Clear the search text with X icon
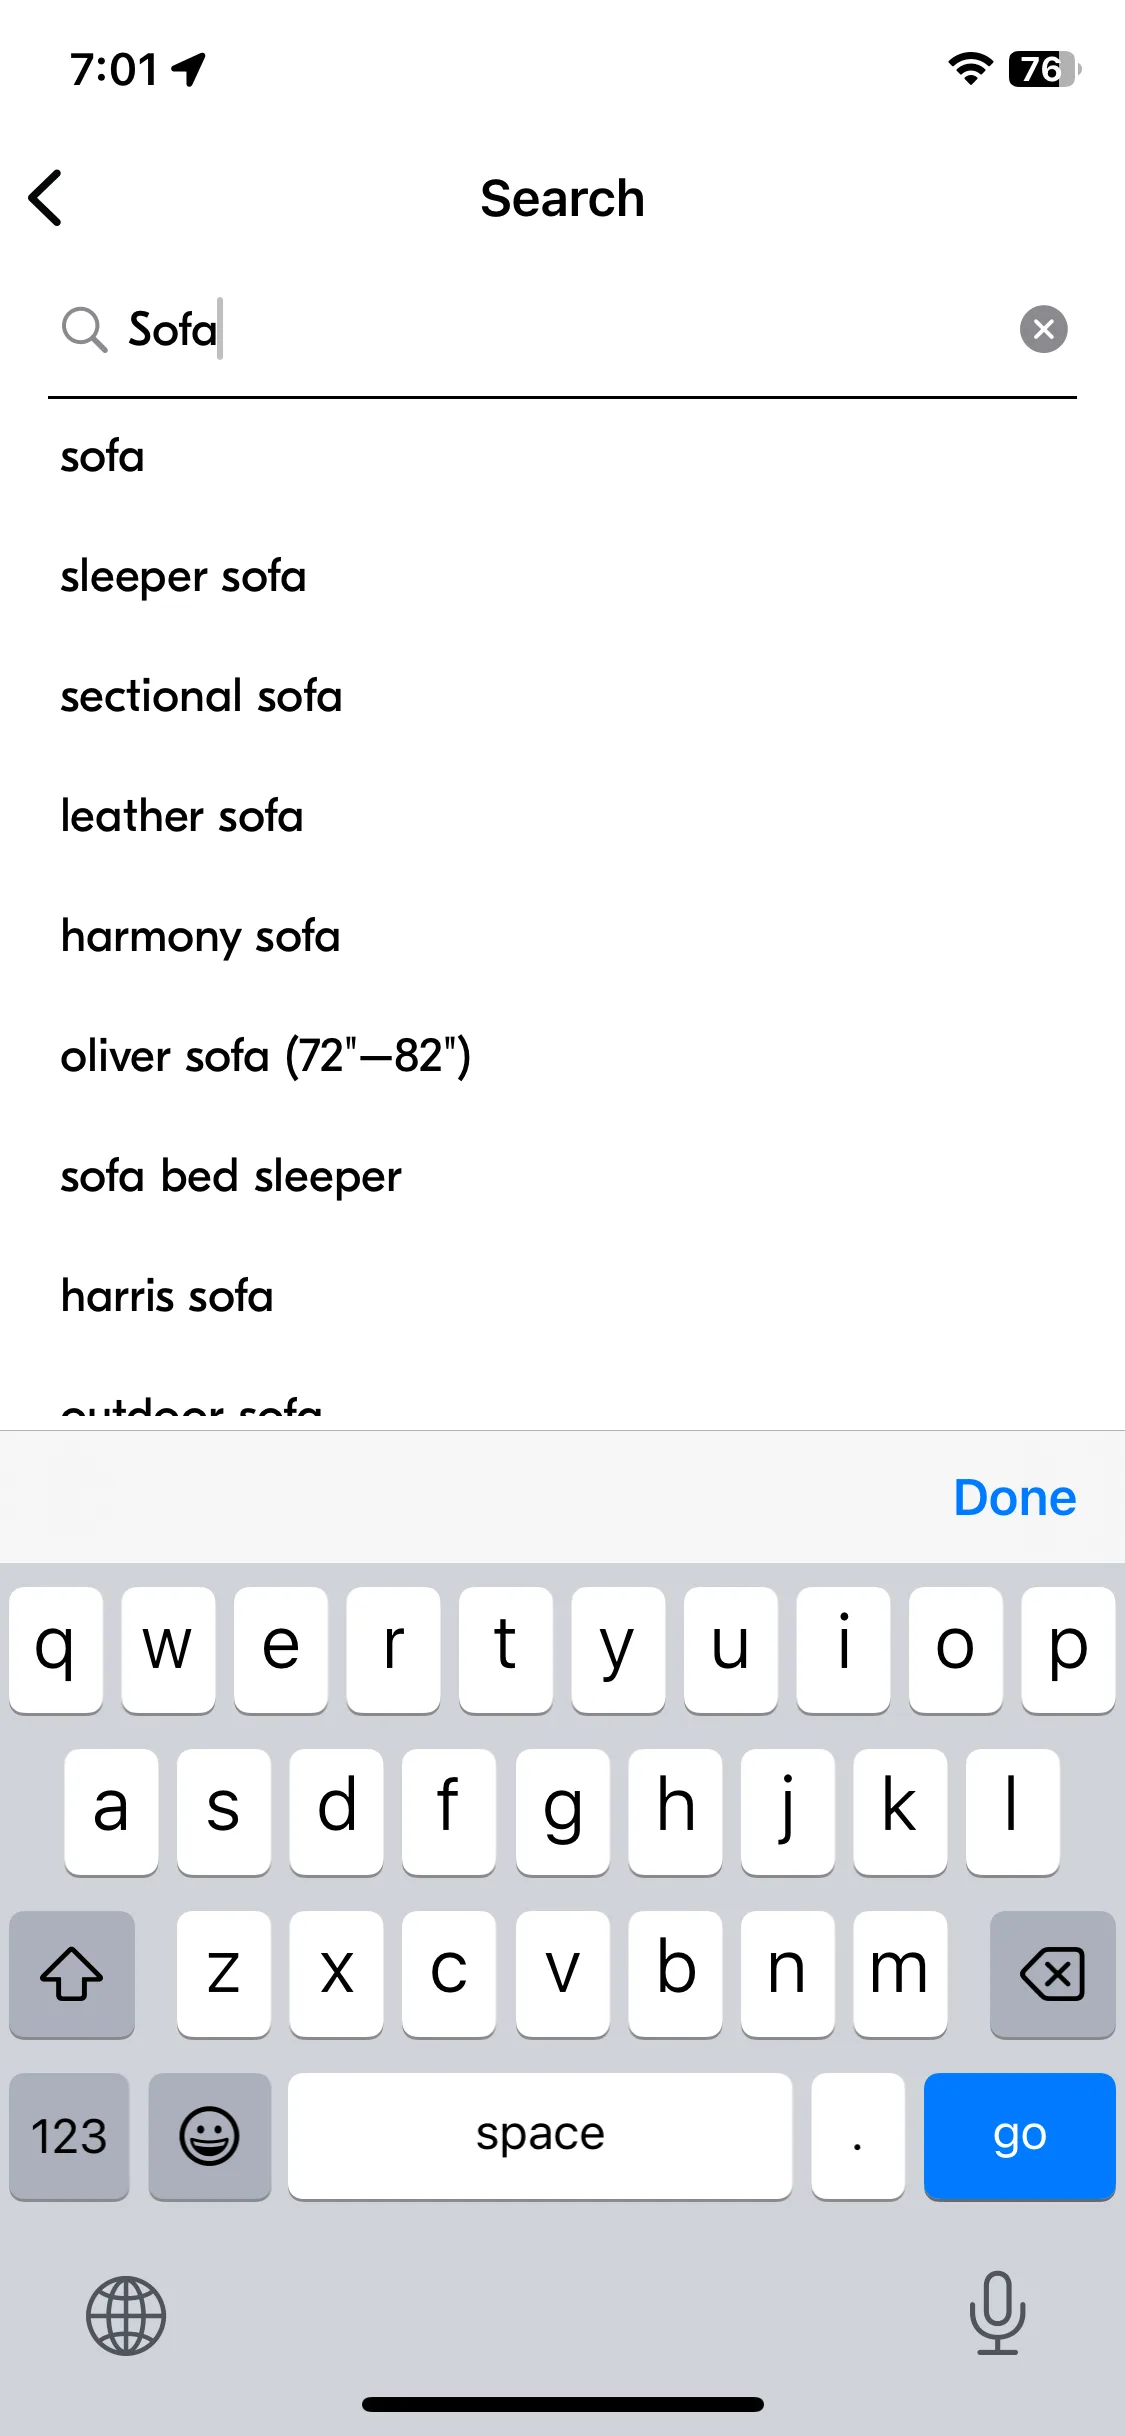The height and width of the screenshot is (2436, 1125). 1043,329
